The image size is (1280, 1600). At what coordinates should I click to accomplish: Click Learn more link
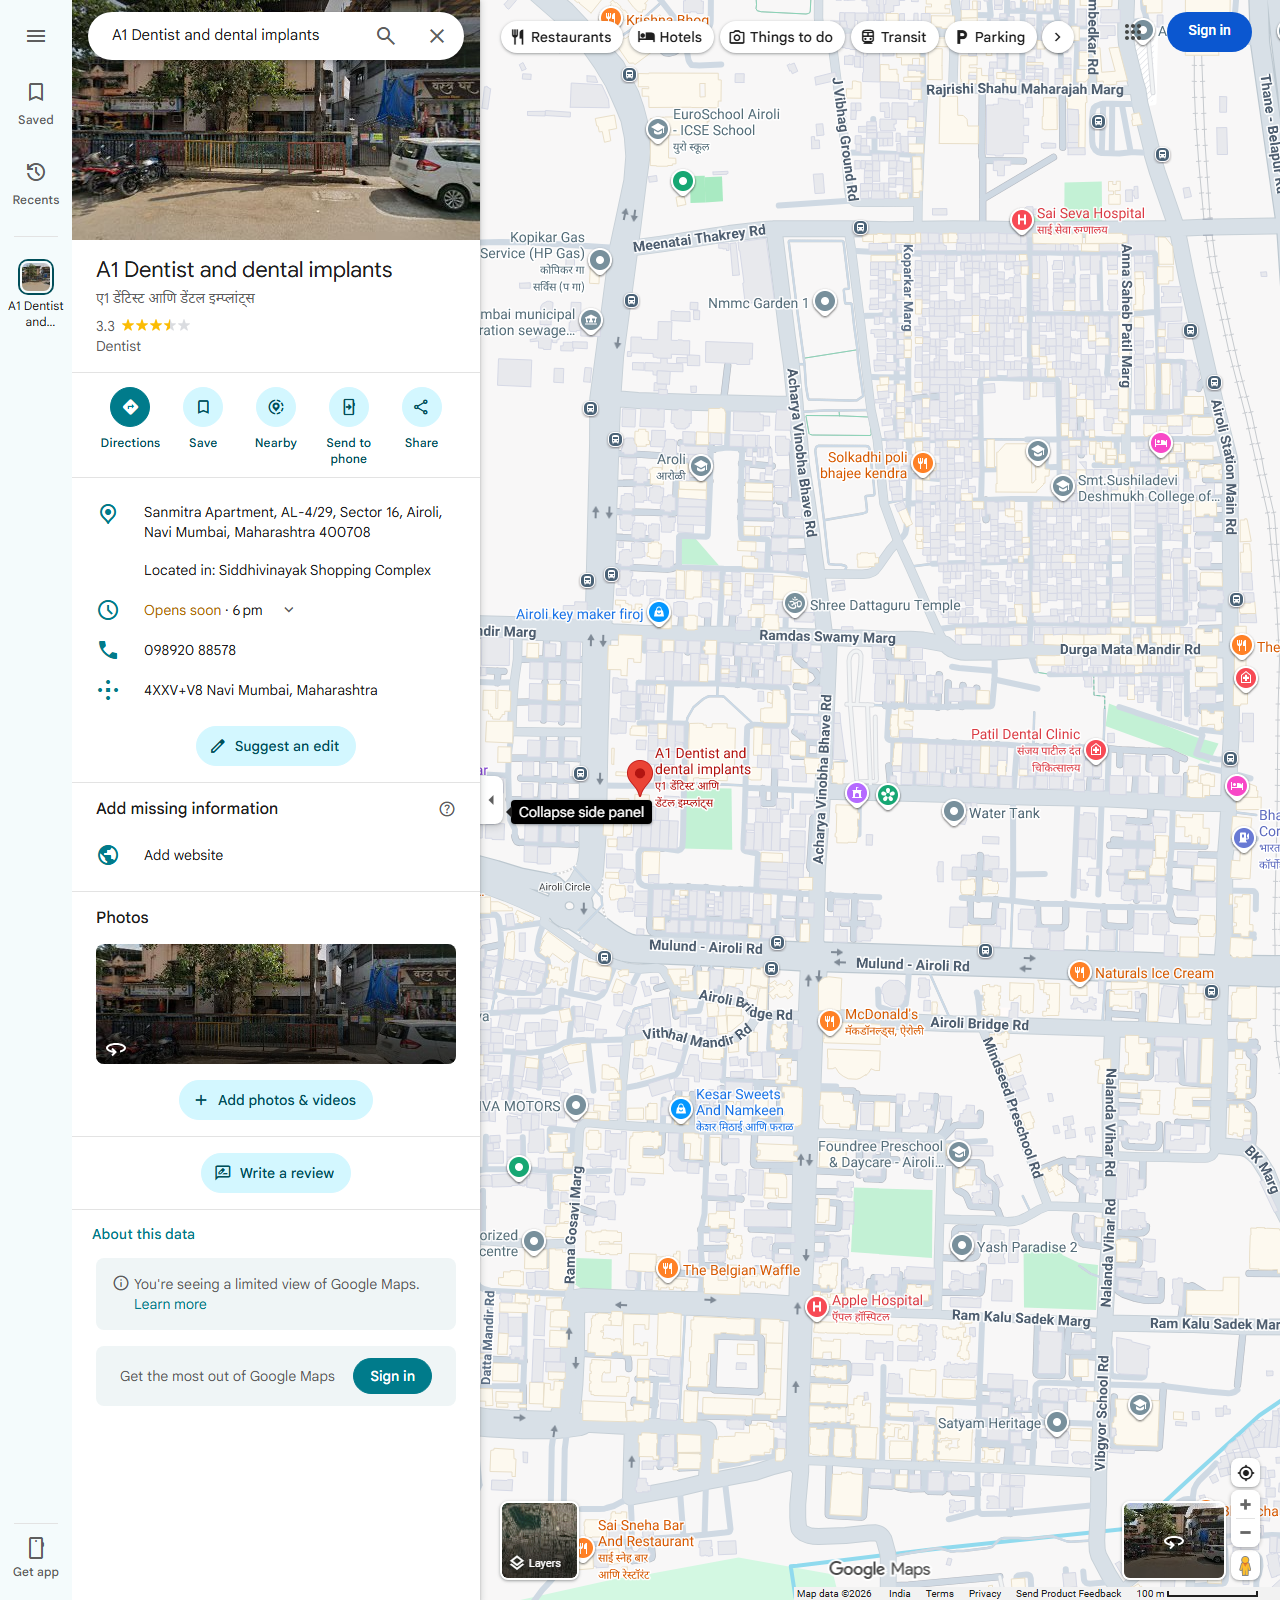[x=170, y=1304]
